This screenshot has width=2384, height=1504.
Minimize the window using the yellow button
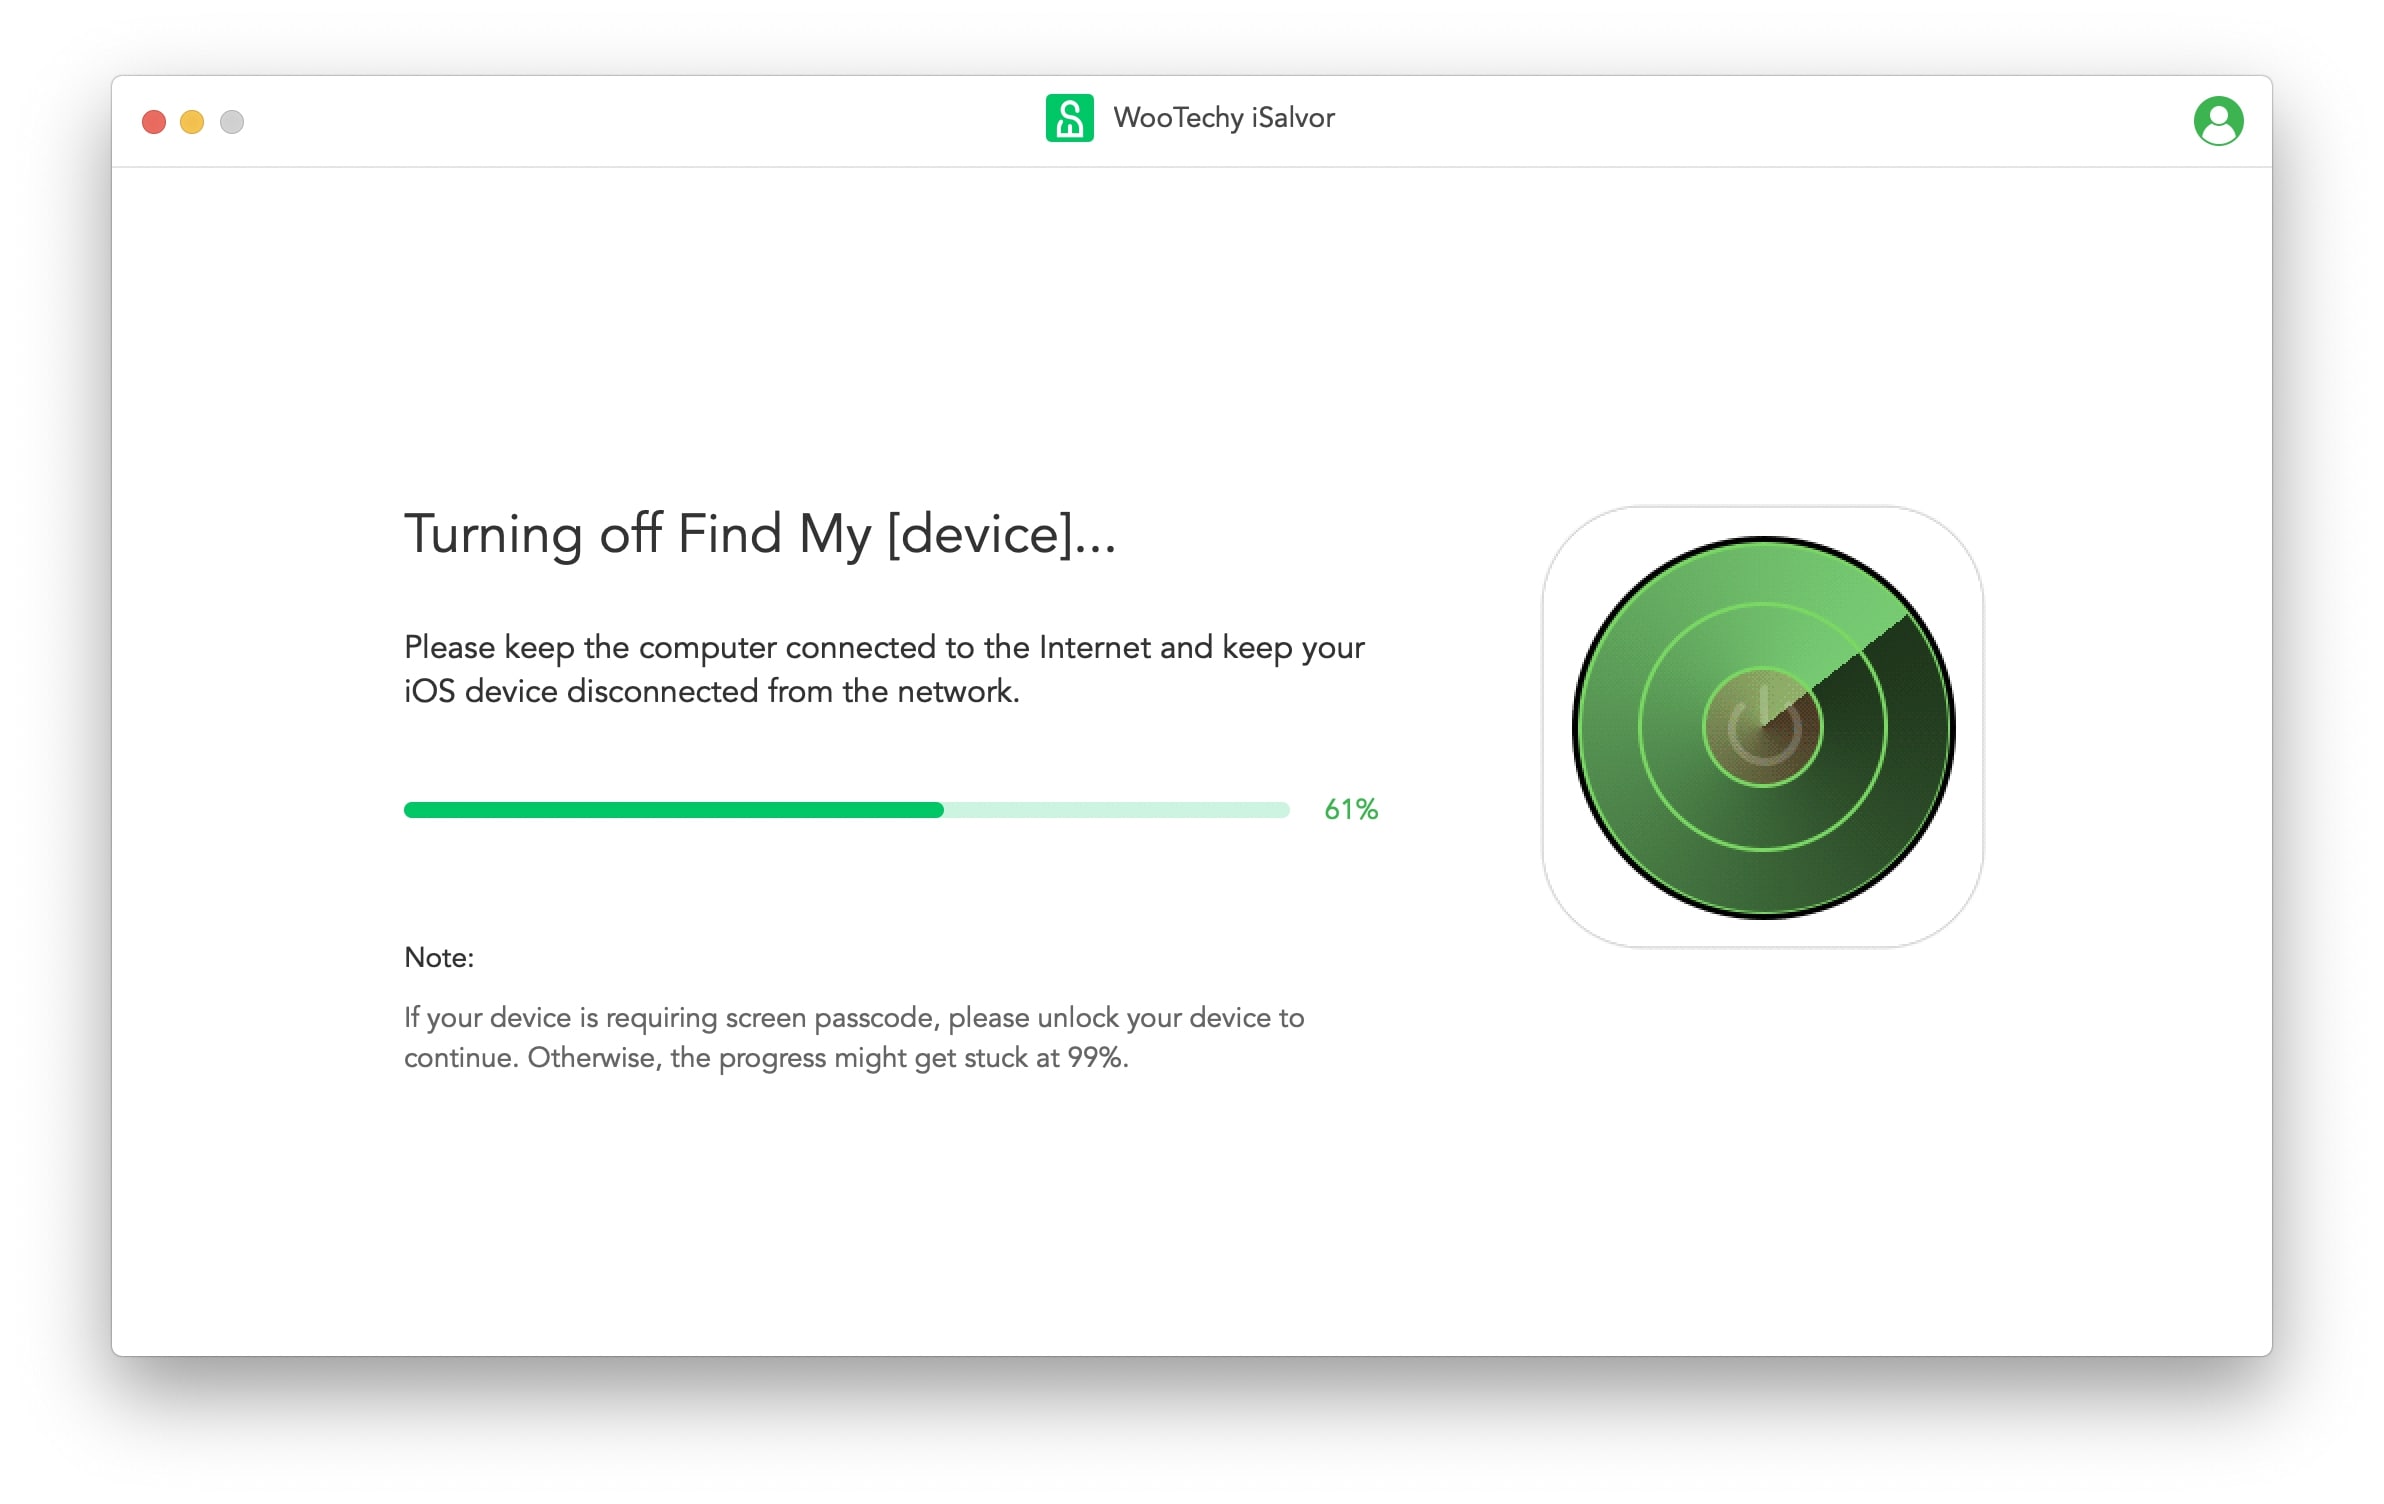[192, 122]
